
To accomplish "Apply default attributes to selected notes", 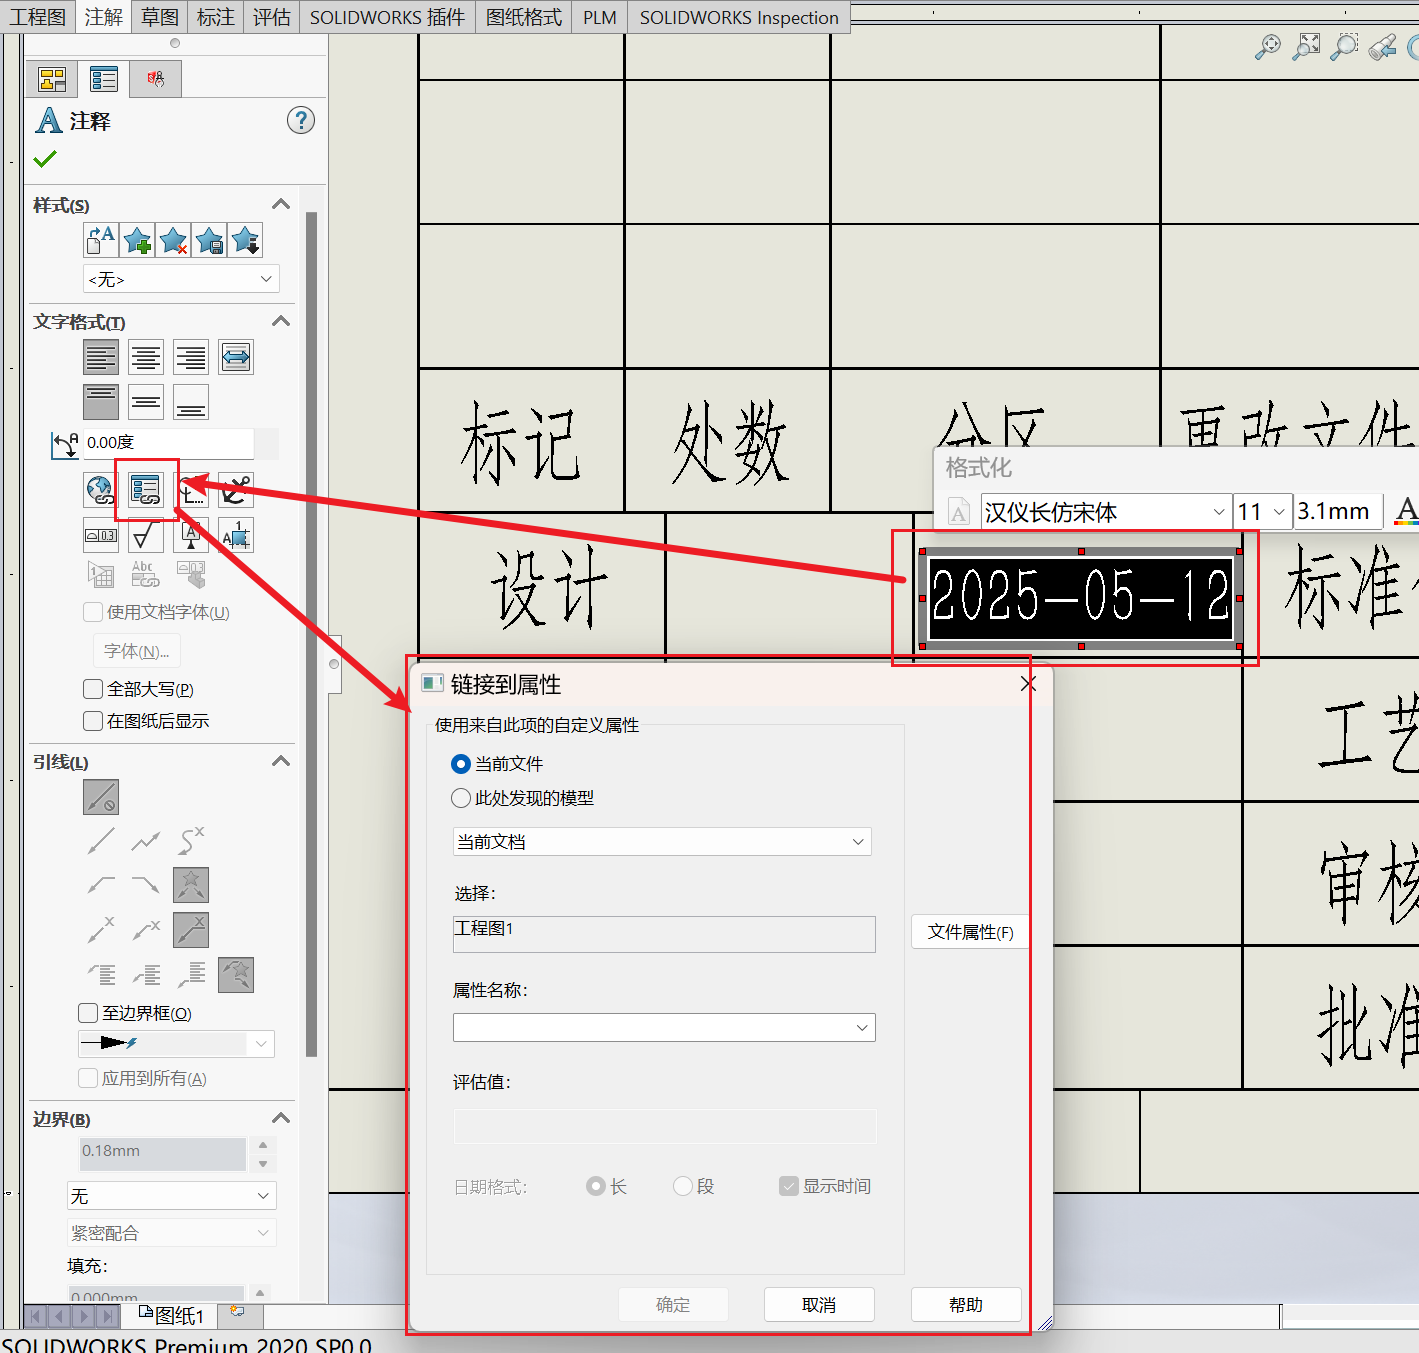I will point(101,240).
